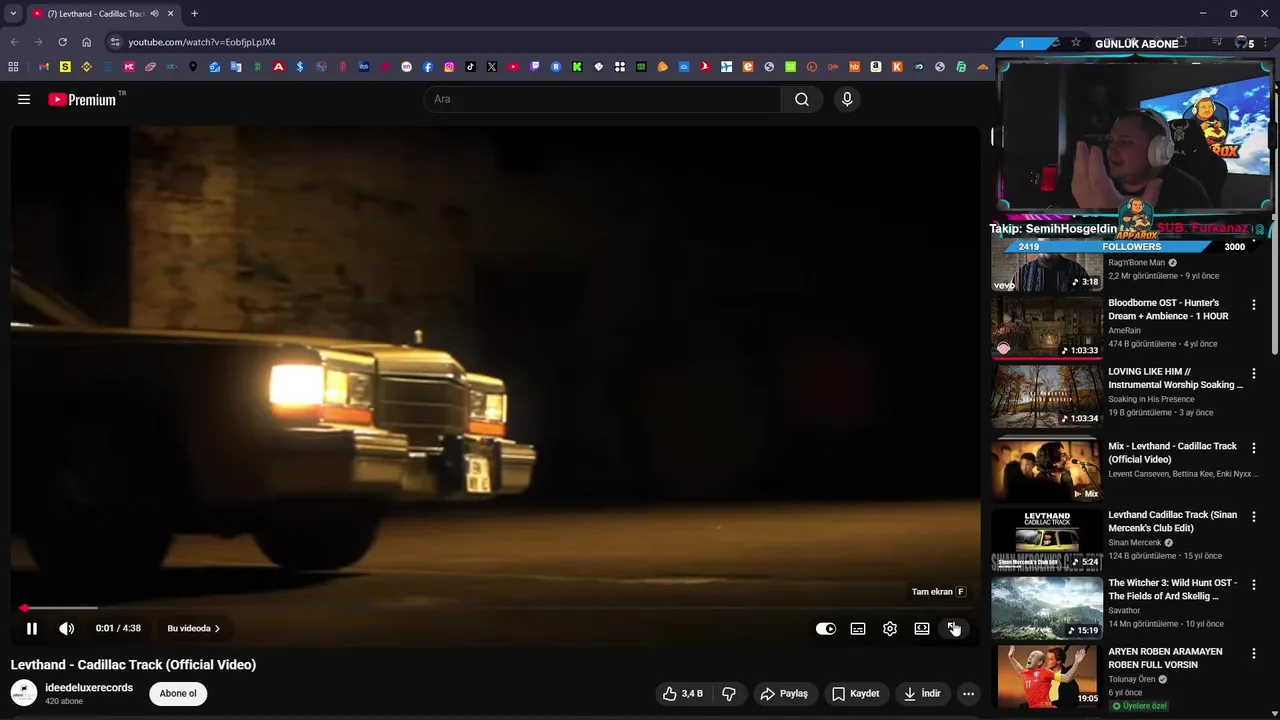Open the SoundCloud bookmark

[983, 67]
